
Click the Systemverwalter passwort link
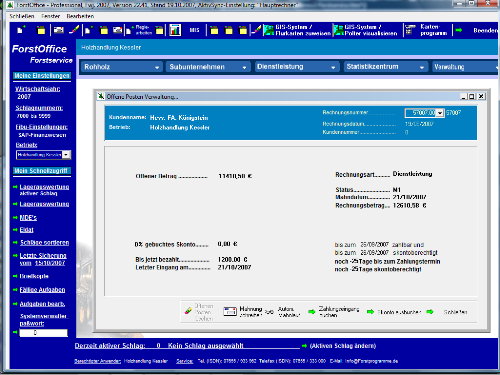pos(43,319)
